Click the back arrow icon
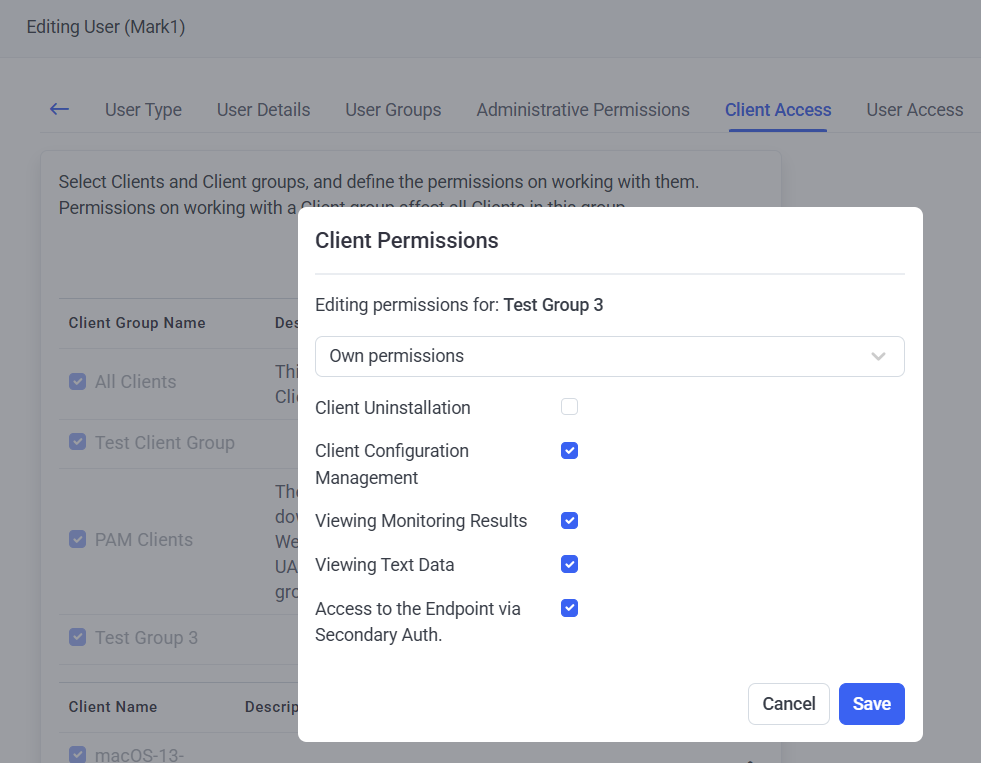 click(x=60, y=109)
